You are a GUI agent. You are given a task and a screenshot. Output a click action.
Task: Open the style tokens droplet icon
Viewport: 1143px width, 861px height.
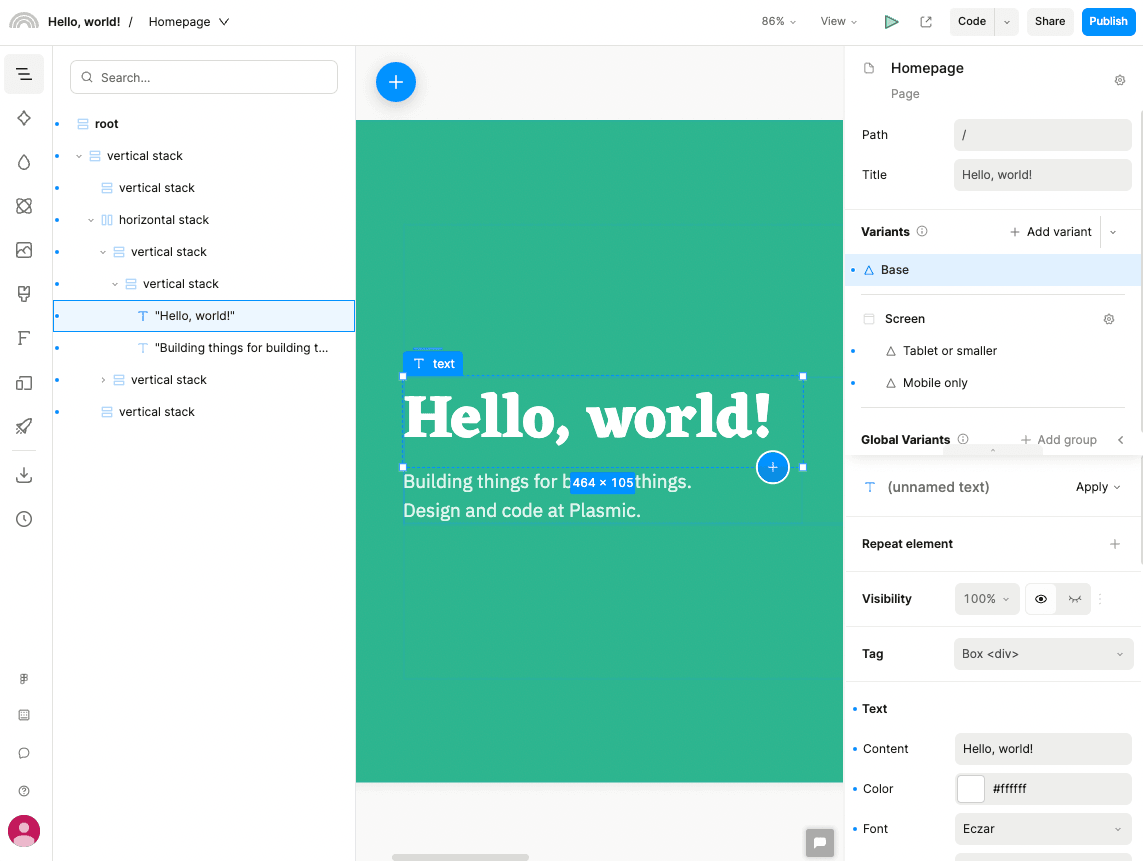[24, 162]
